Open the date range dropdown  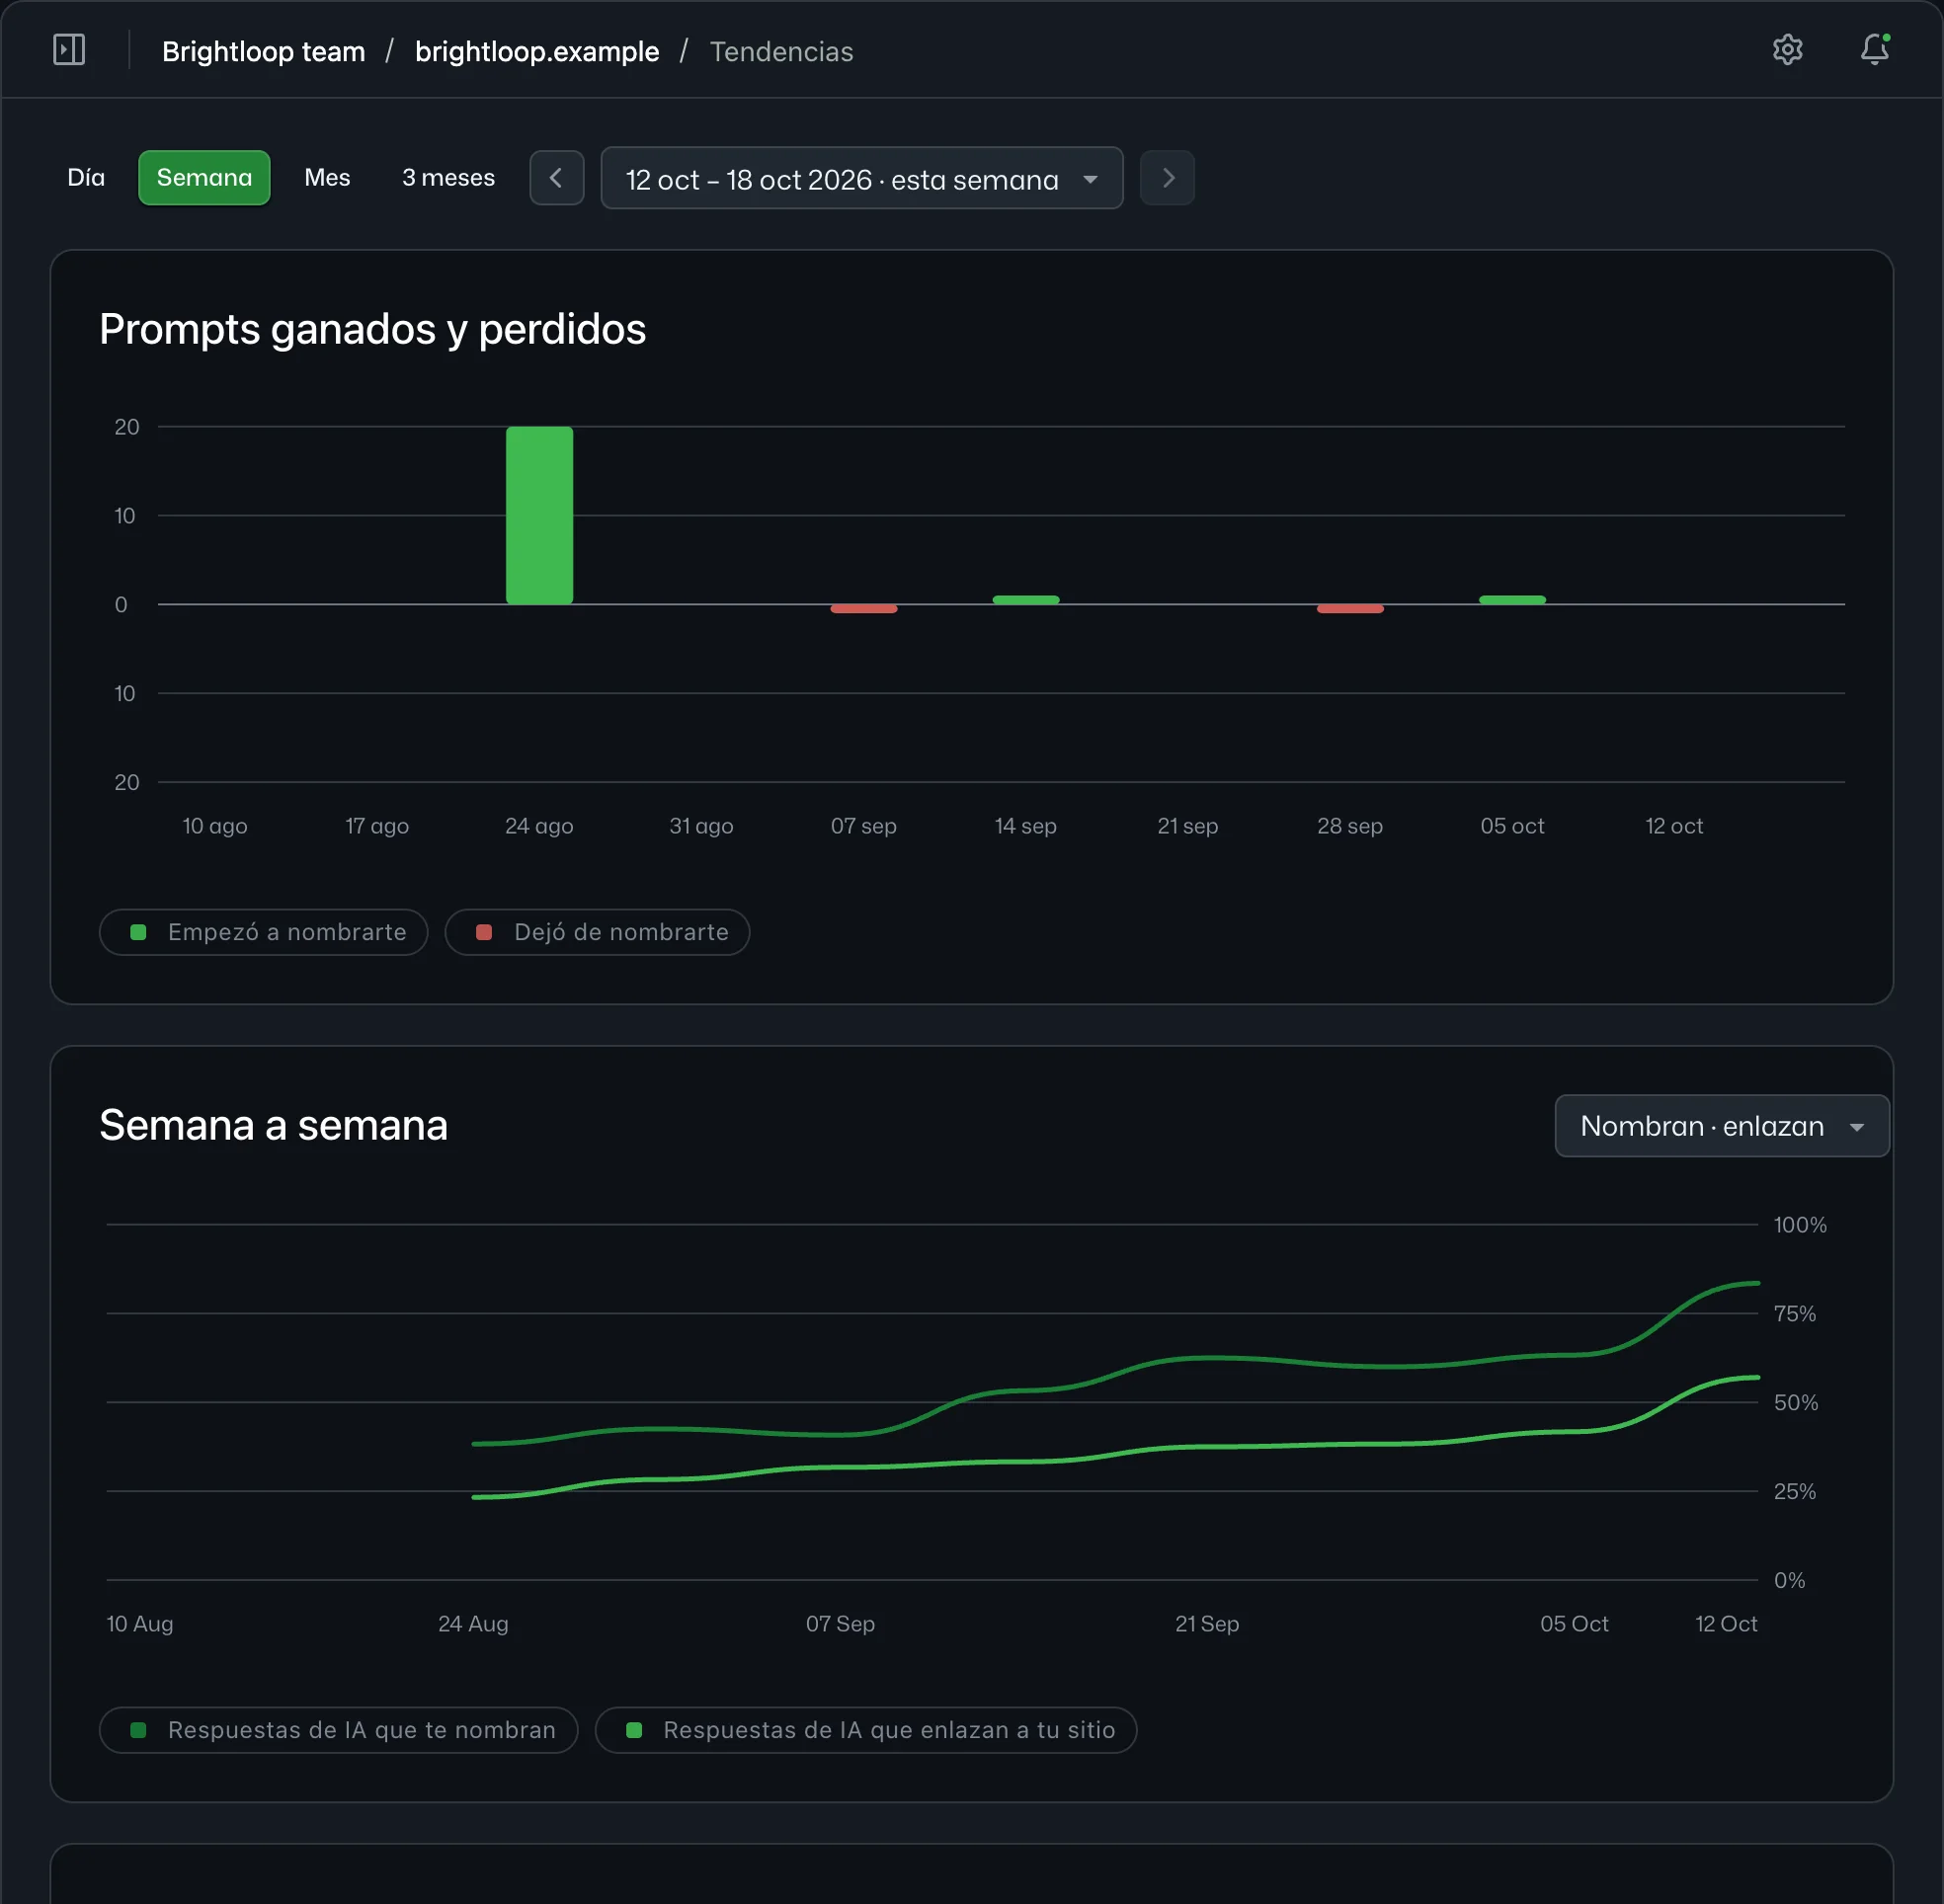tap(861, 178)
